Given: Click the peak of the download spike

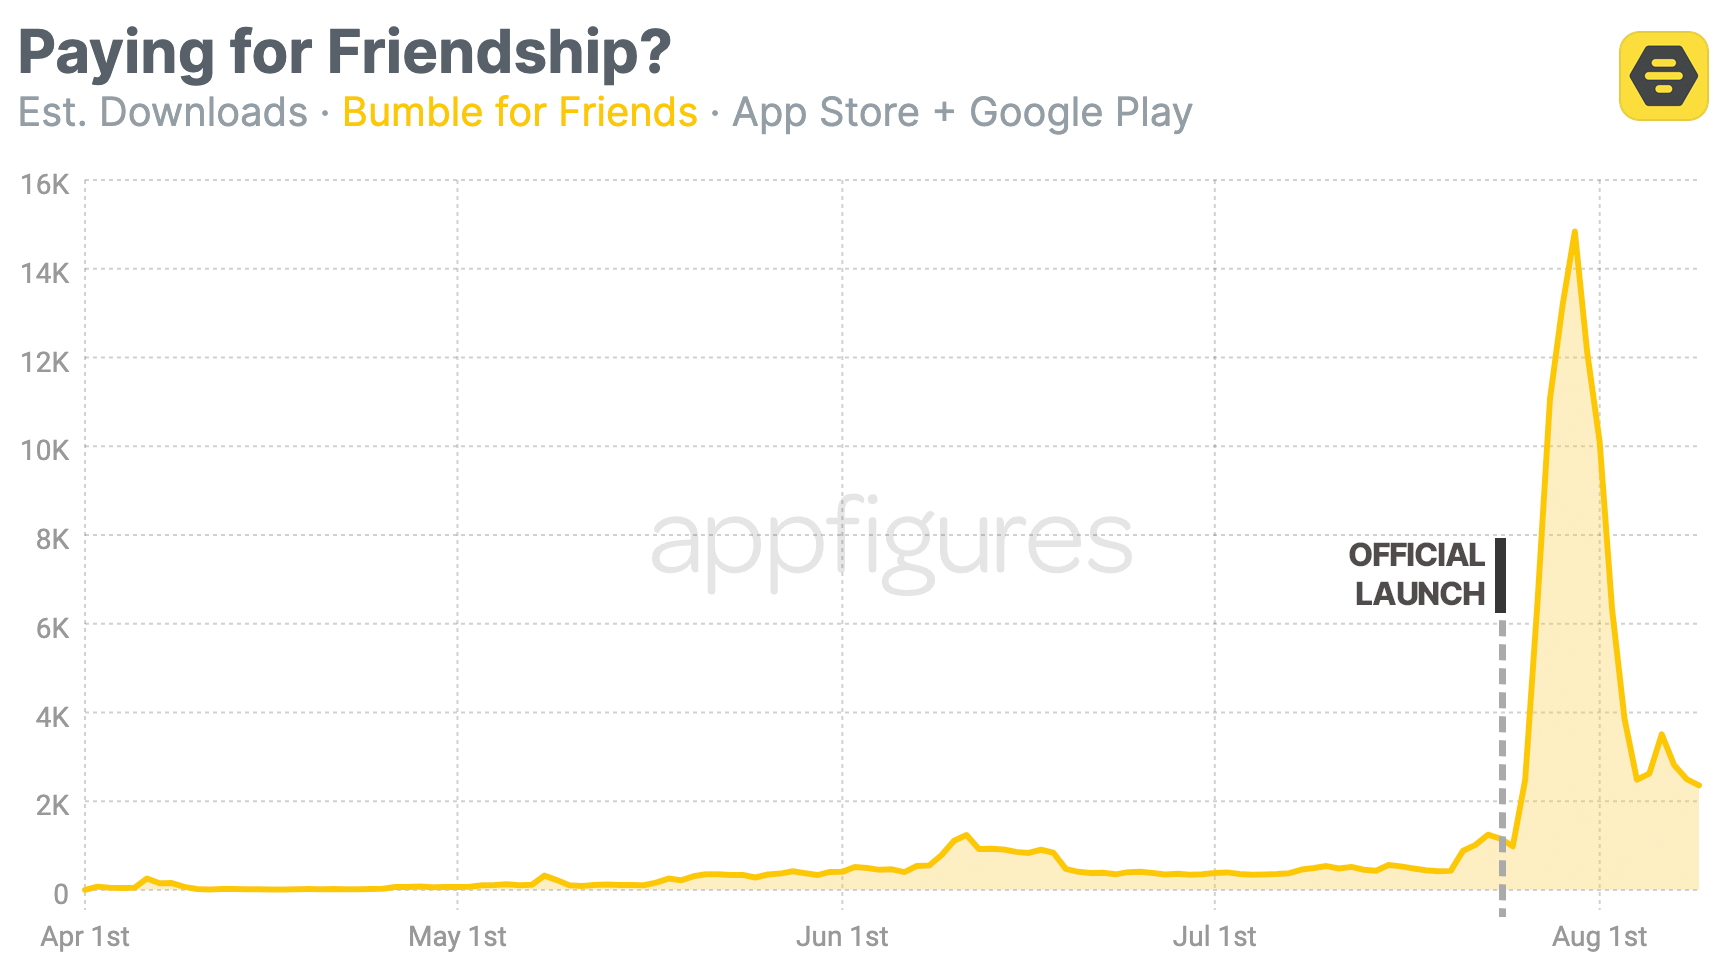Looking at the screenshot, I should (x=1575, y=233).
